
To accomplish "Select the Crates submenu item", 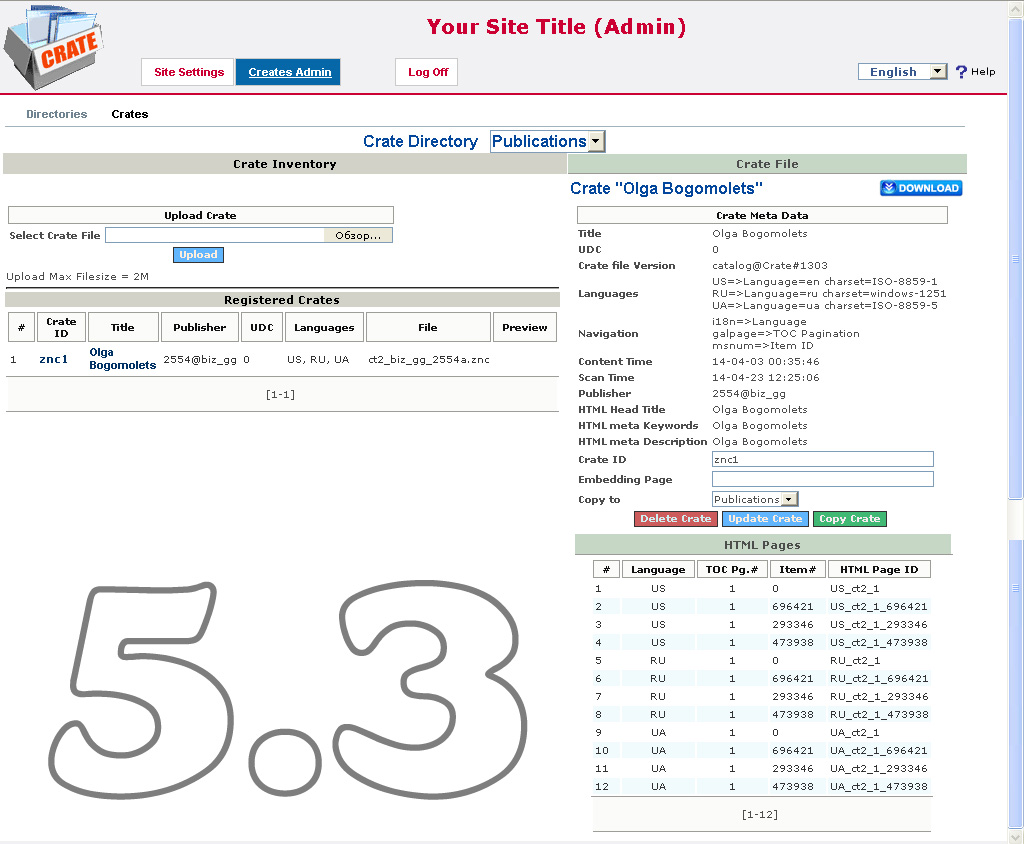I will (130, 114).
